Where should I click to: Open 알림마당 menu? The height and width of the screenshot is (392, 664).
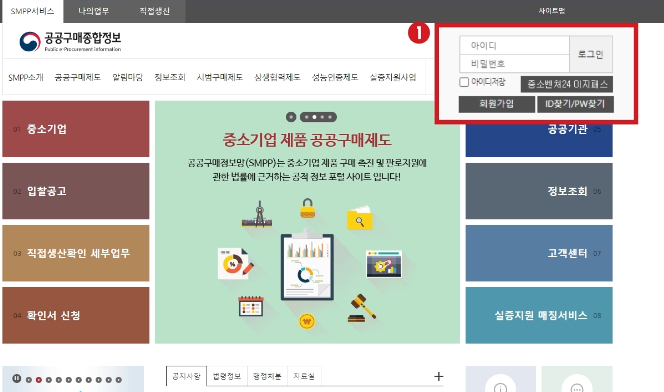pos(127,77)
